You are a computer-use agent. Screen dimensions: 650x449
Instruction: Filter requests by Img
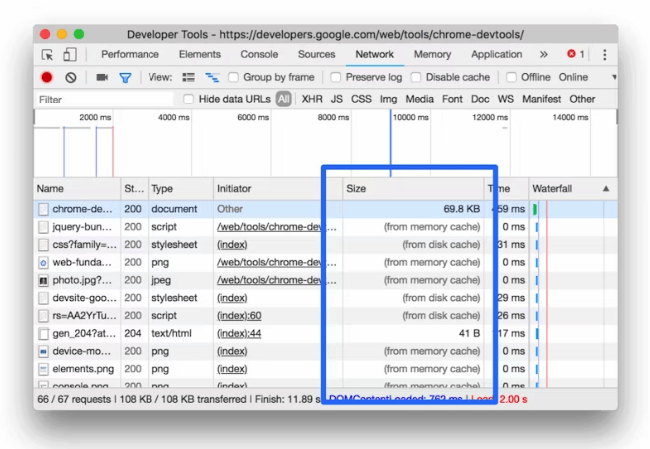click(x=388, y=99)
